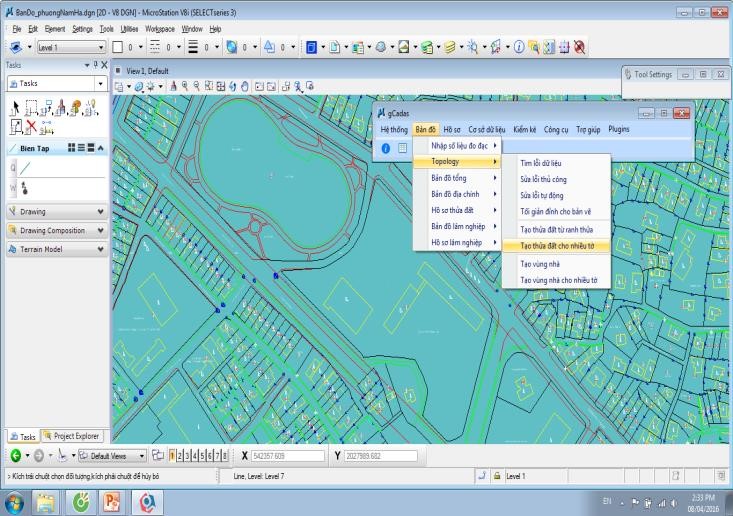The width and height of the screenshot is (733, 516).
Task: Click the Fit View icon in view toolbar
Action: pos(219,87)
